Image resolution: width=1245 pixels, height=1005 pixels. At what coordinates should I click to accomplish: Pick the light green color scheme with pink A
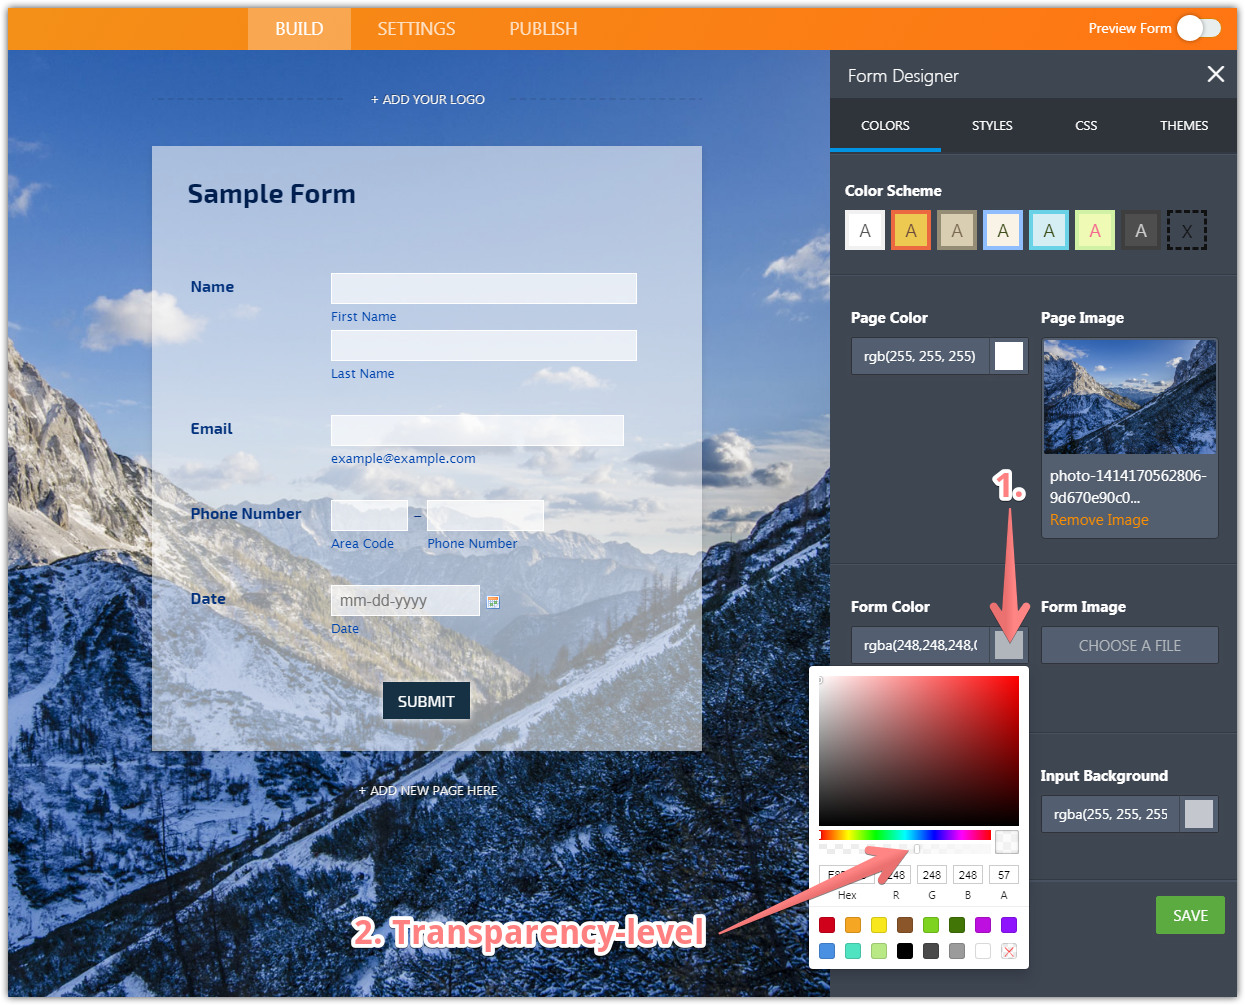1095,230
